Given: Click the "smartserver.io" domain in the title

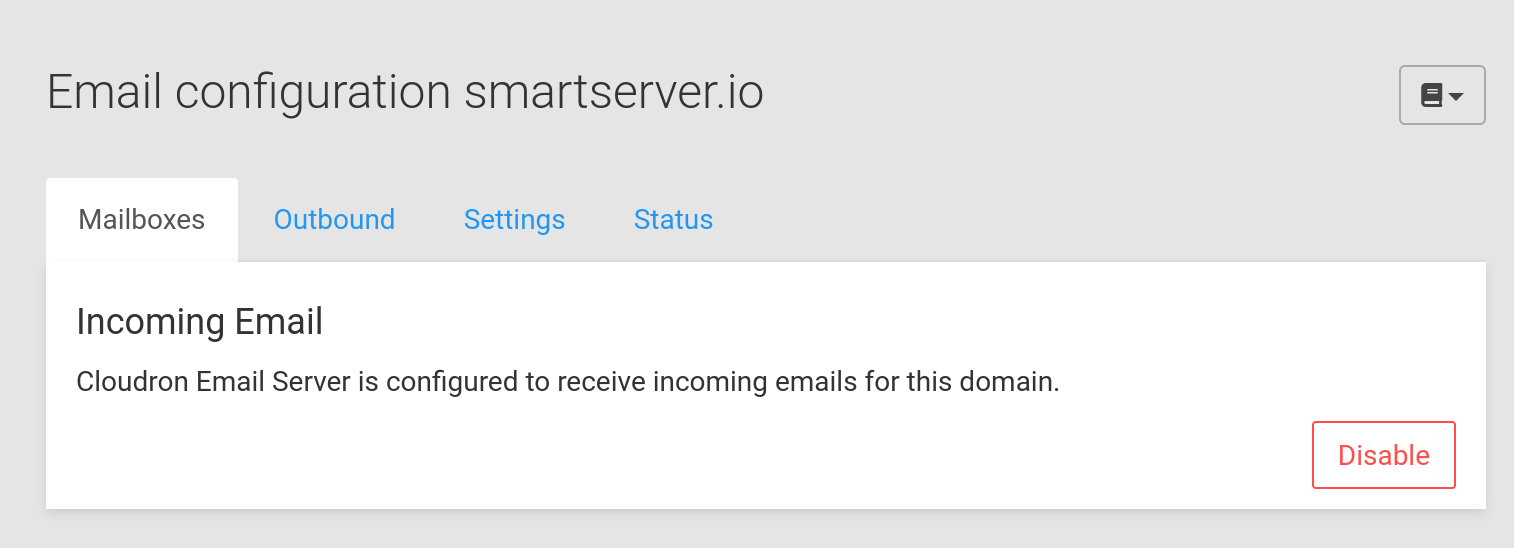Looking at the screenshot, I should tap(613, 93).
